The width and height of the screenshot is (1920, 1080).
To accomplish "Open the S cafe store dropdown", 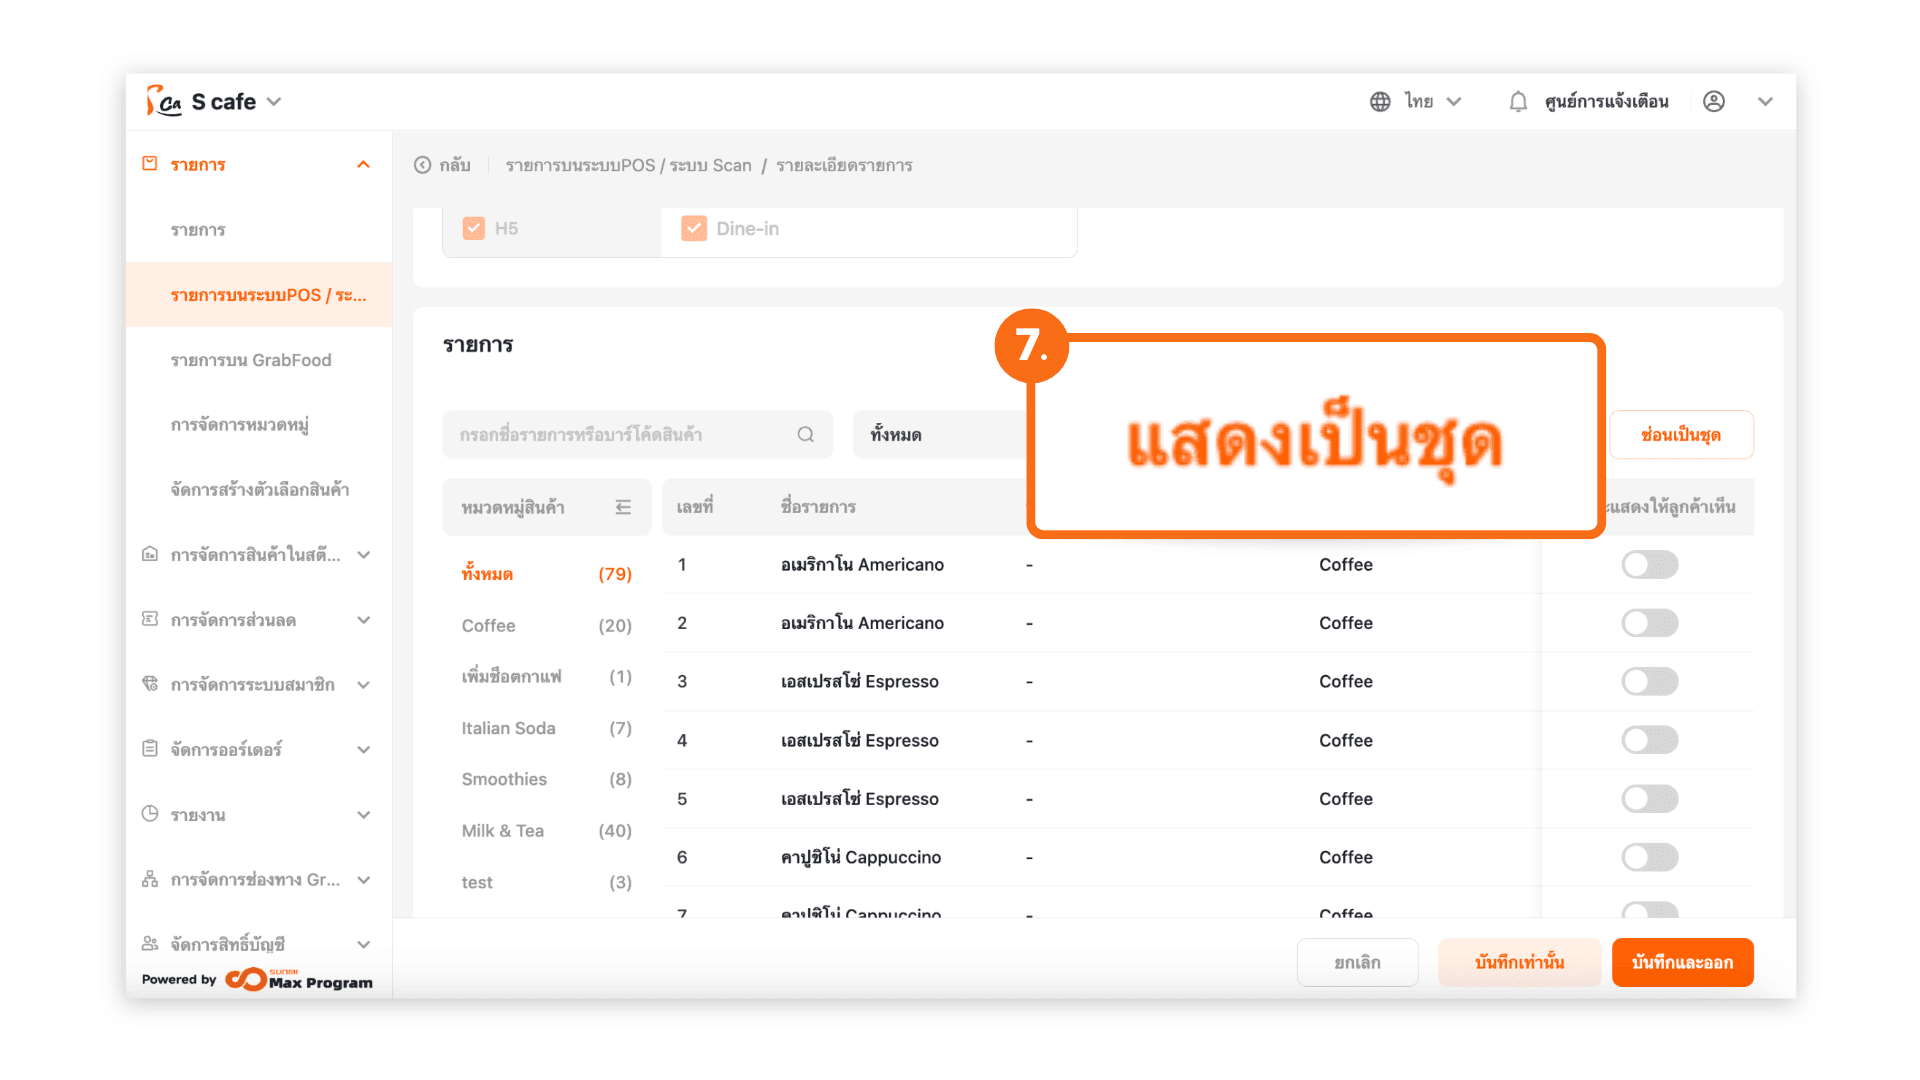I will pos(274,102).
